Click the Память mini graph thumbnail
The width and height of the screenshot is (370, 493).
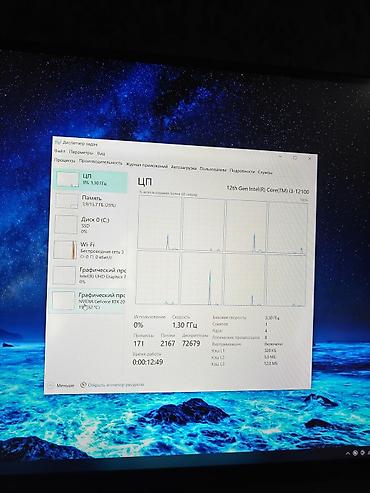(66, 201)
